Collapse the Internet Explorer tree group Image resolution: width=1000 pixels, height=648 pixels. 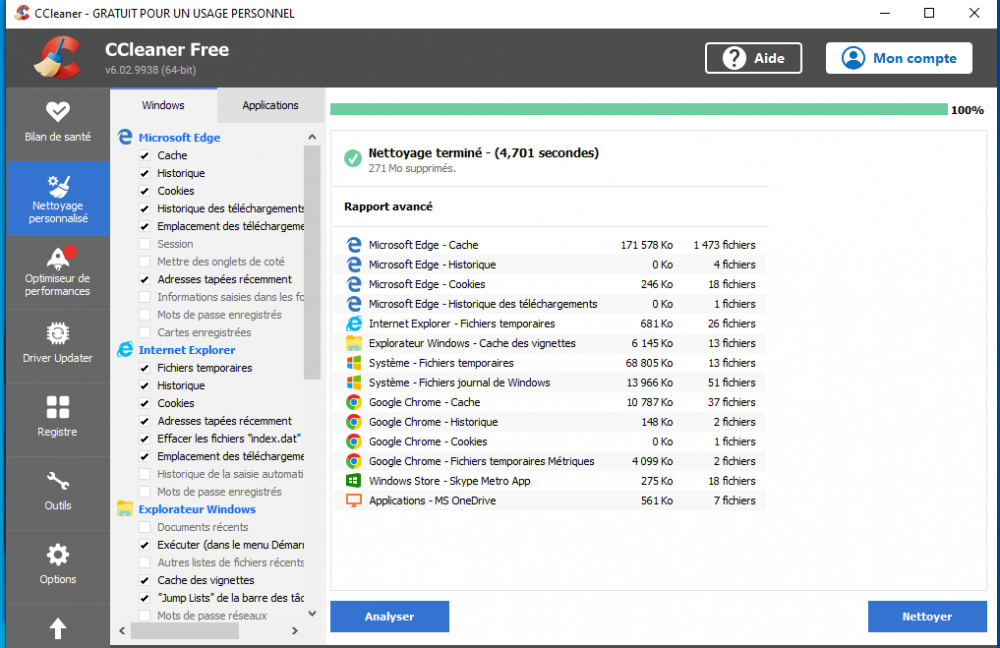click(186, 350)
